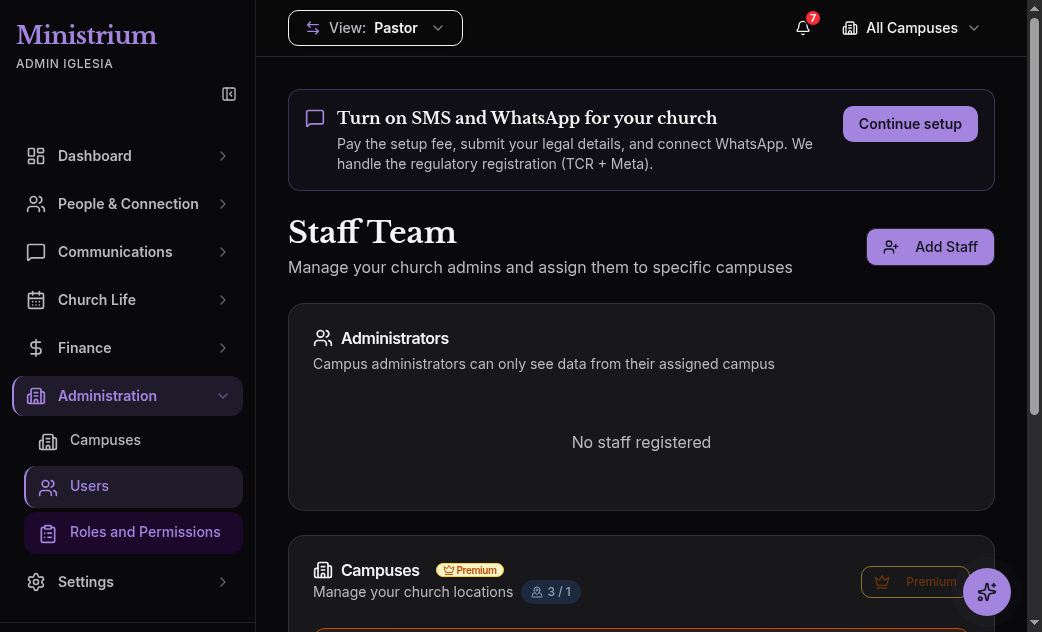Click the Ministrium logo
The width and height of the screenshot is (1042, 632).
[x=86, y=35]
